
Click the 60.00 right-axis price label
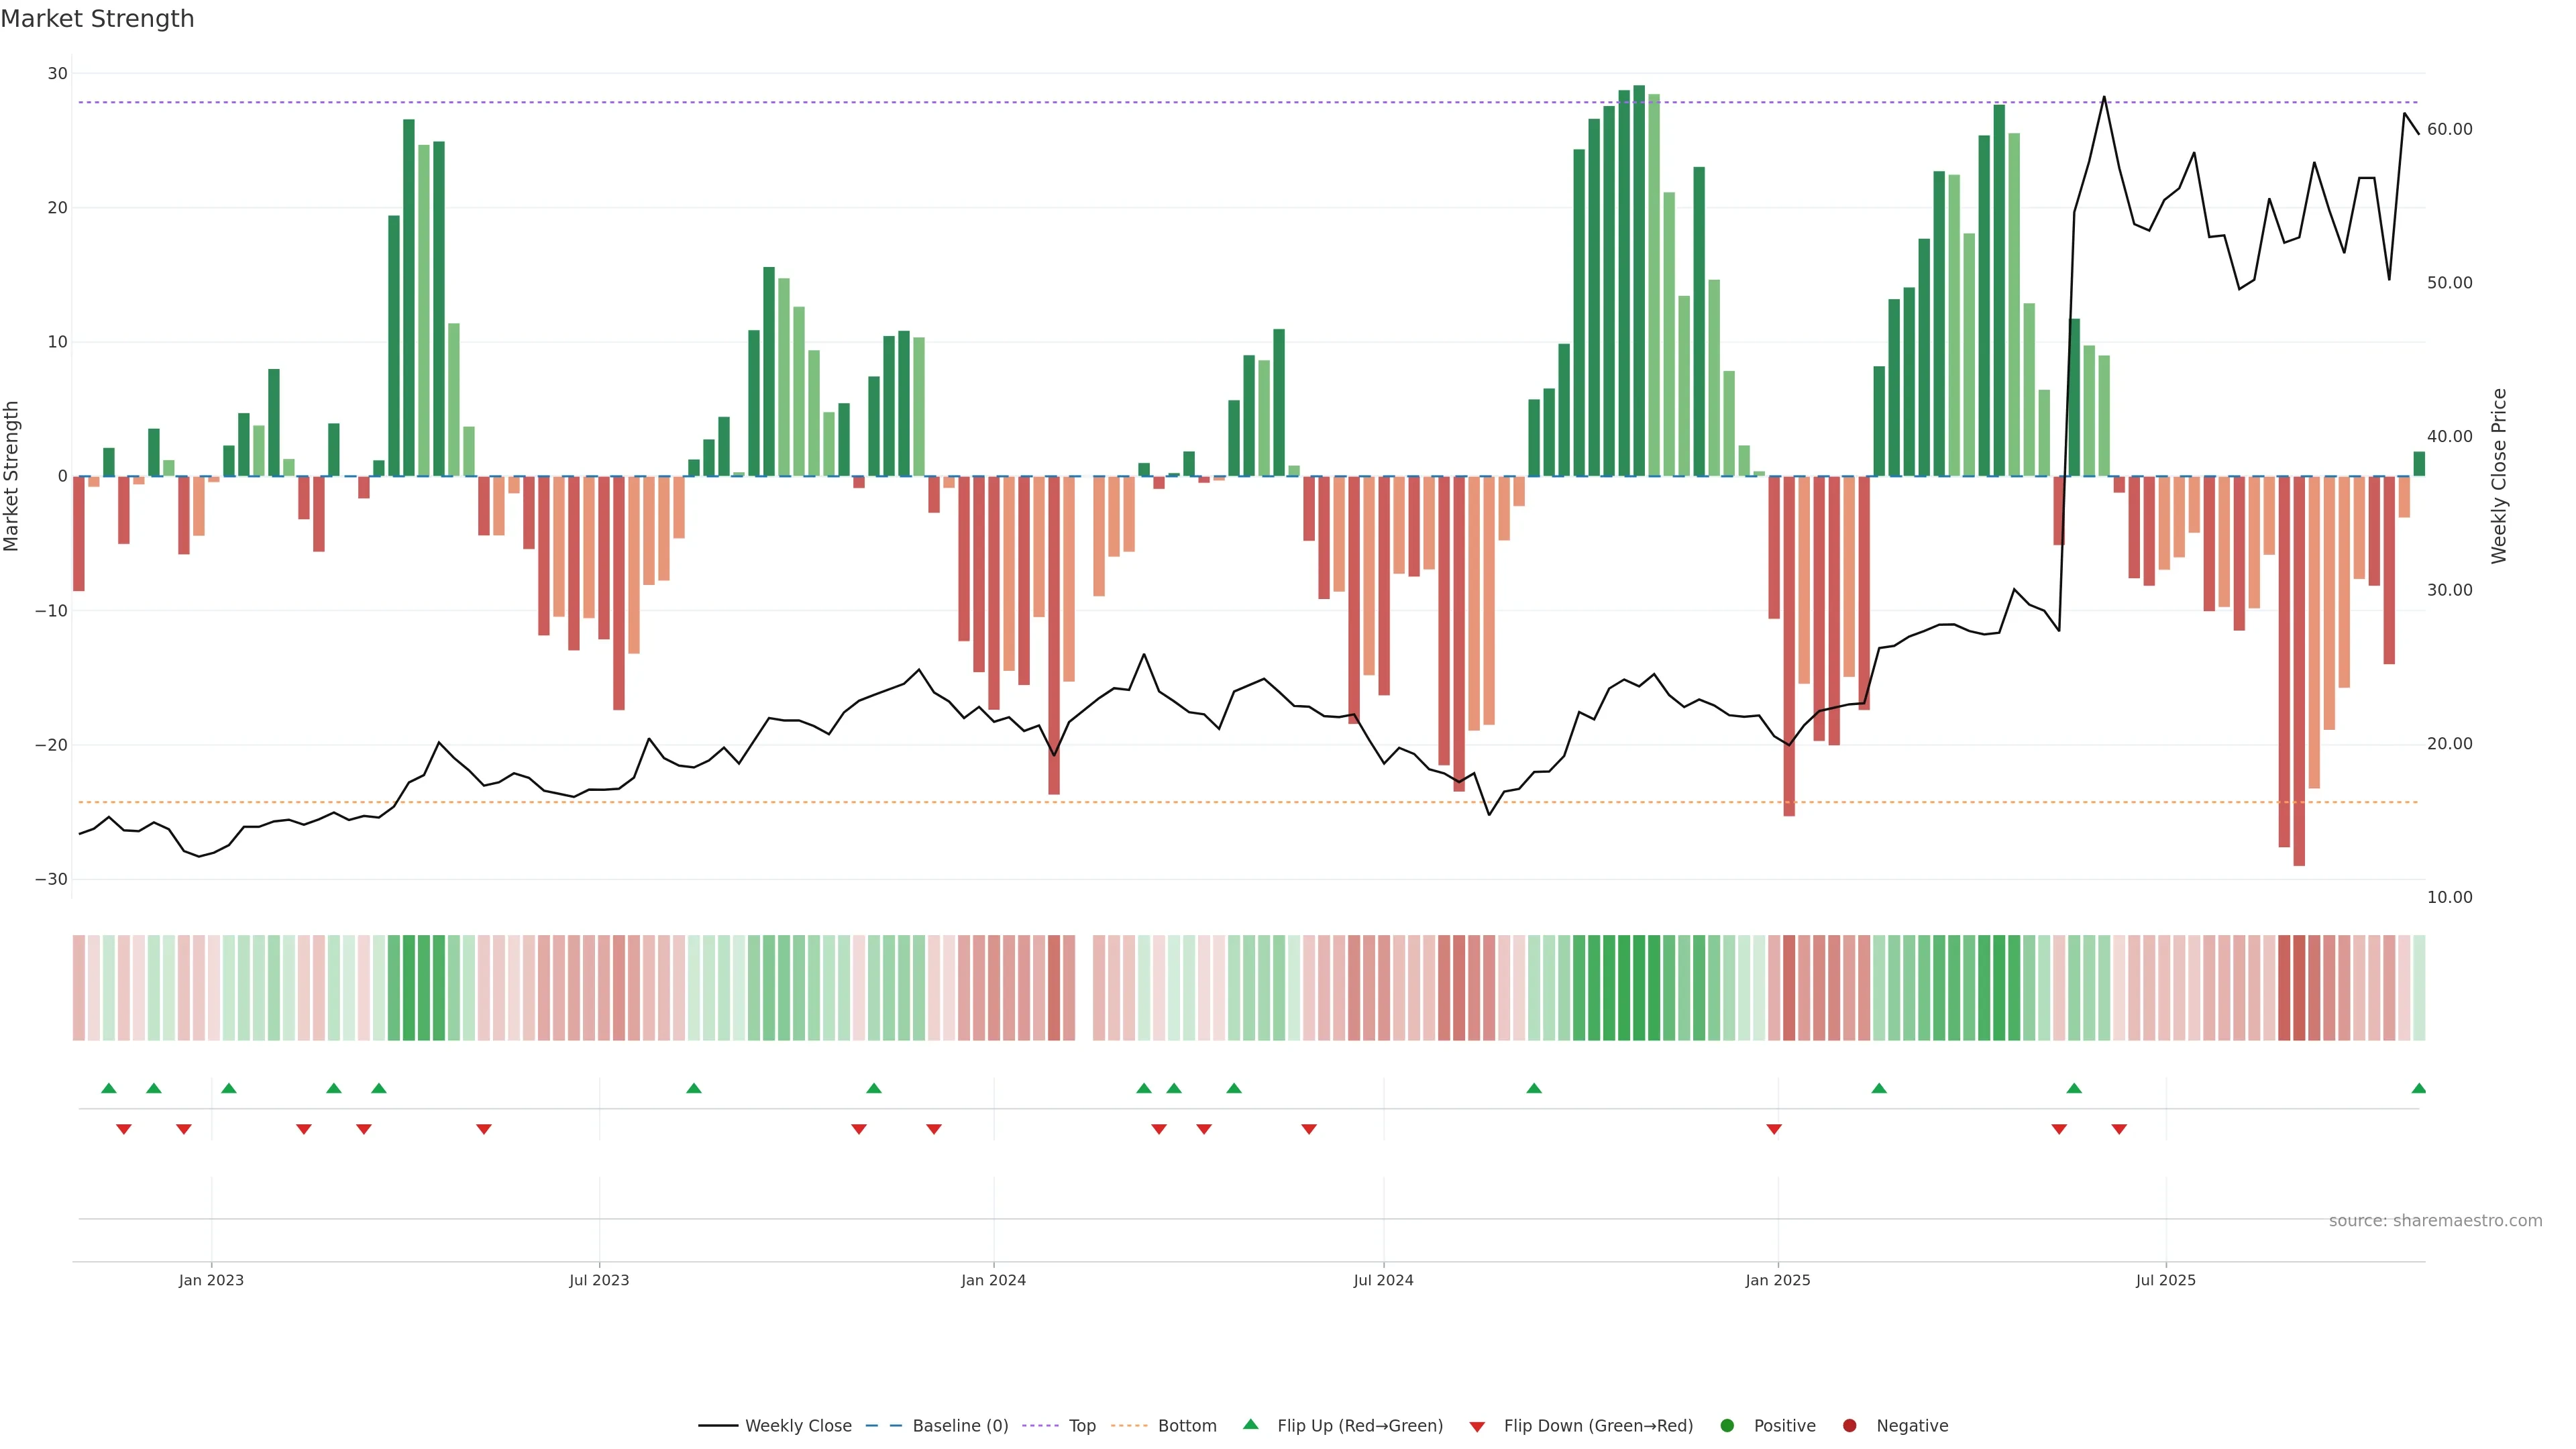coord(2449,129)
